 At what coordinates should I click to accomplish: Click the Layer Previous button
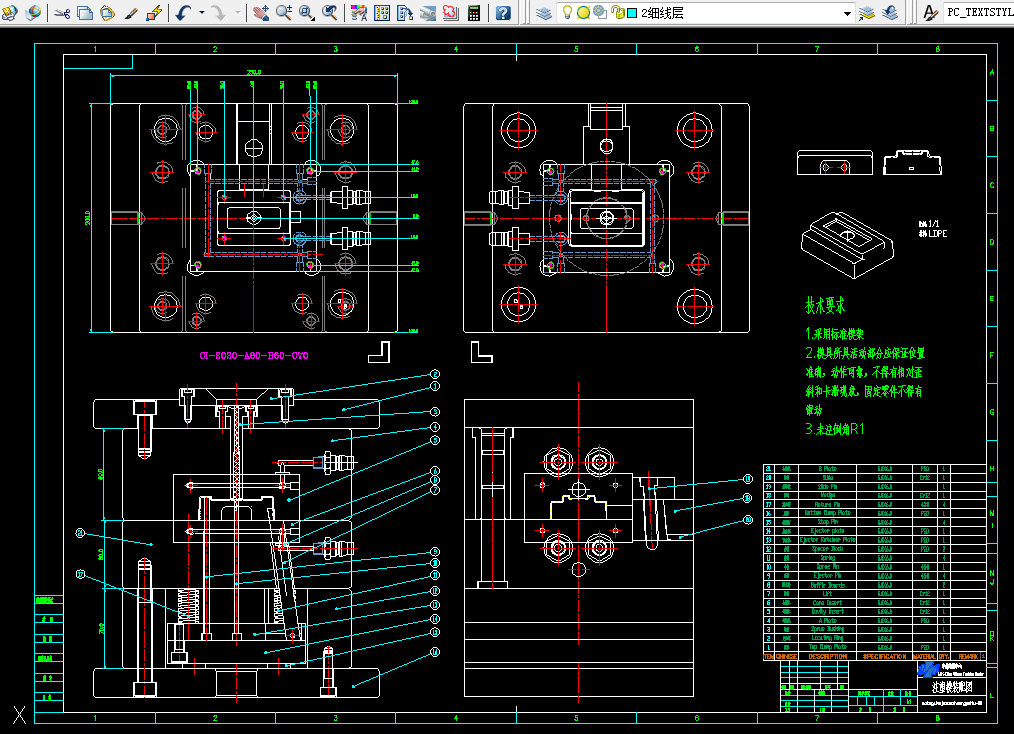890,12
